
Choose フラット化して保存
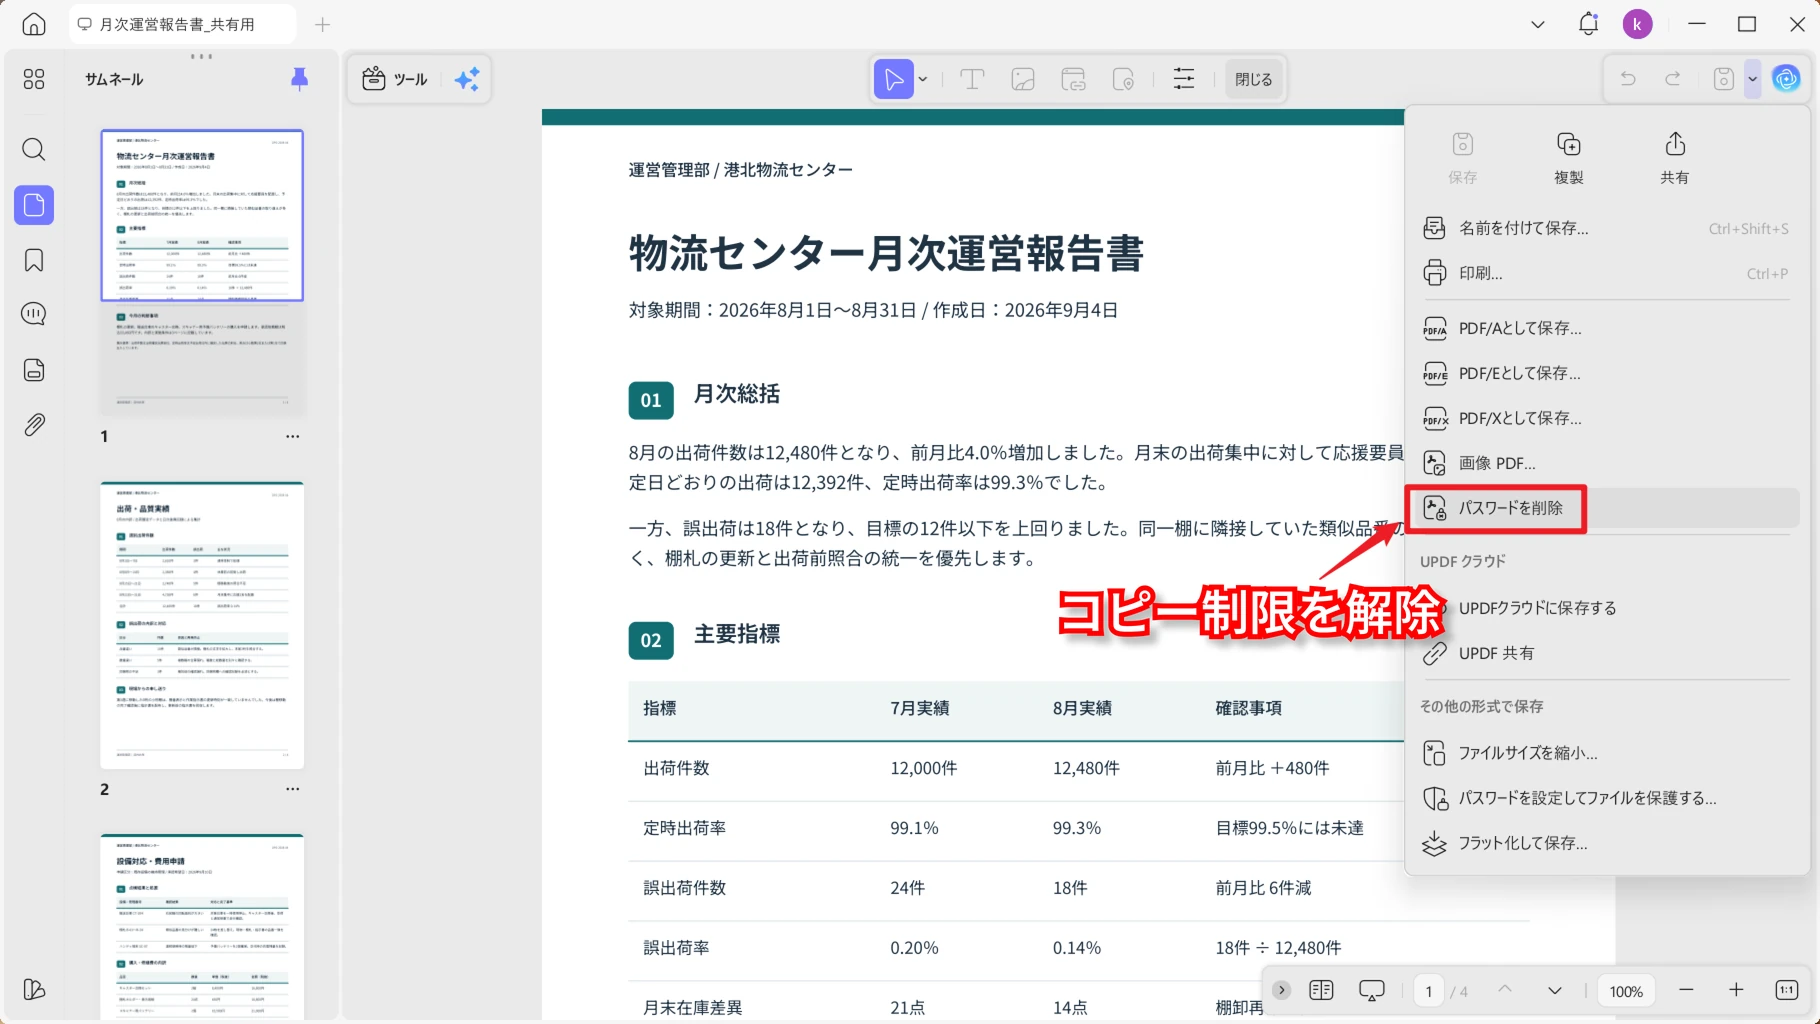[1606, 843]
